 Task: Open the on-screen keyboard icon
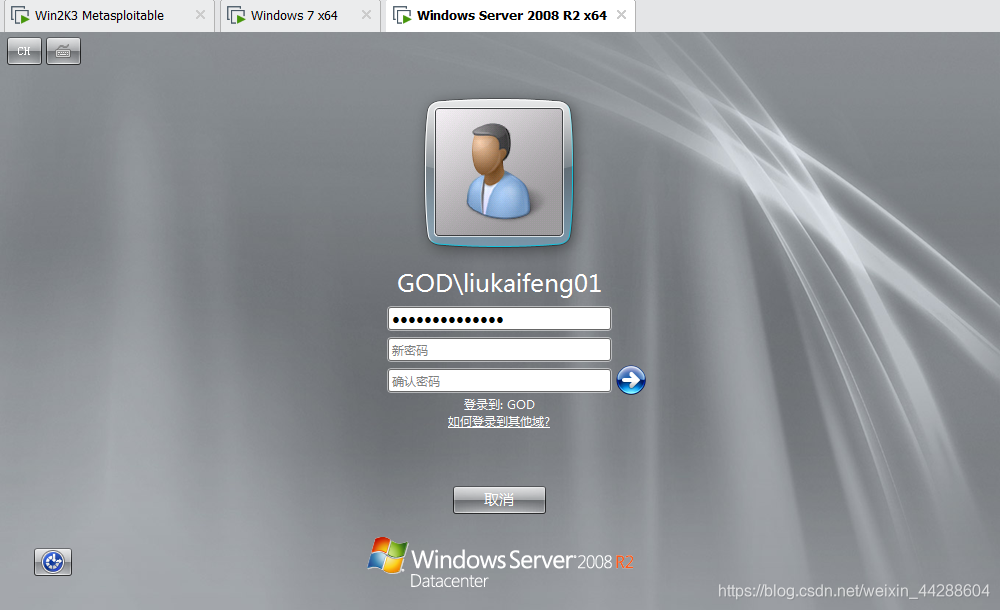(63, 51)
